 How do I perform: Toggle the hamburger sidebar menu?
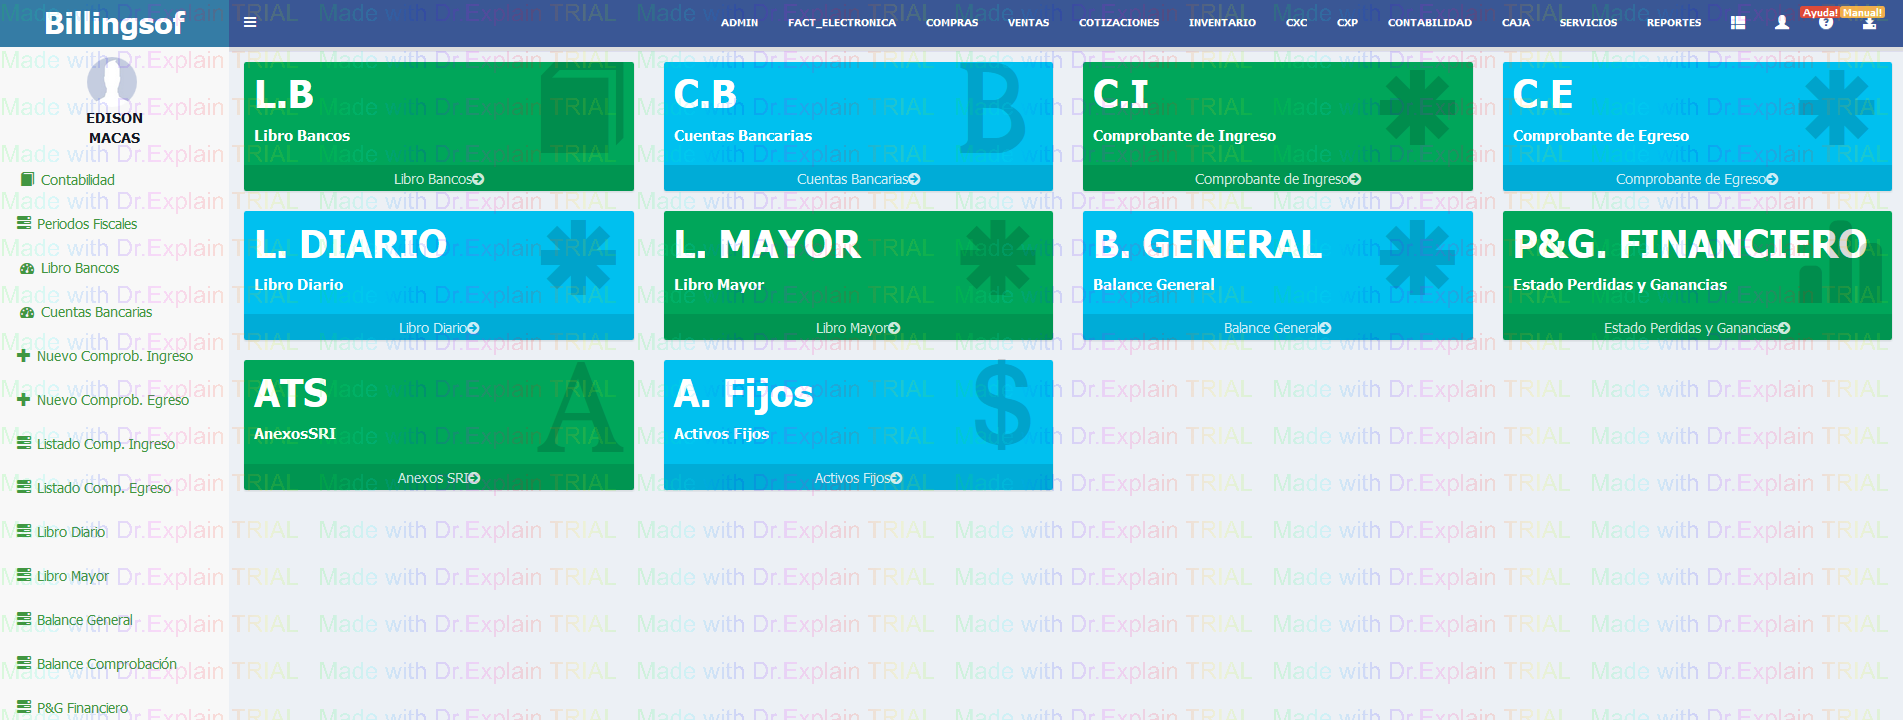point(250,22)
